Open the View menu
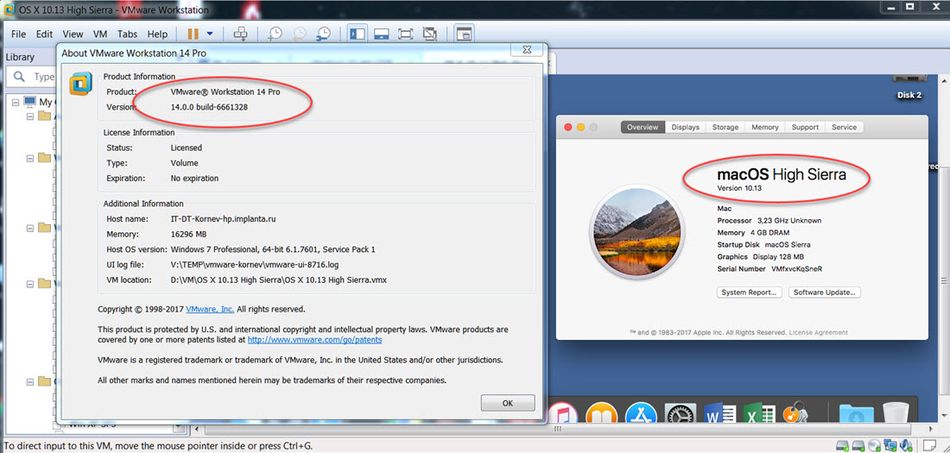This screenshot has height=453, width=950. (x=73, y=35)
